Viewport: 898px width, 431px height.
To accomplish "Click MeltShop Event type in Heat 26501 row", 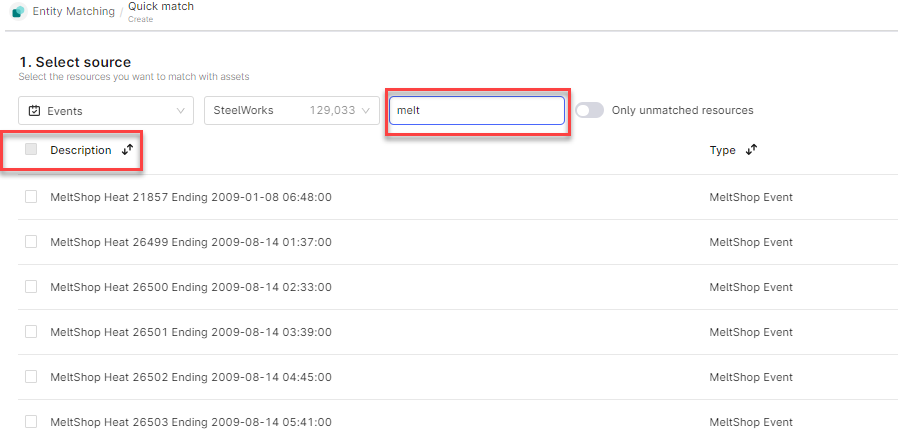I will tap(751, 332).
